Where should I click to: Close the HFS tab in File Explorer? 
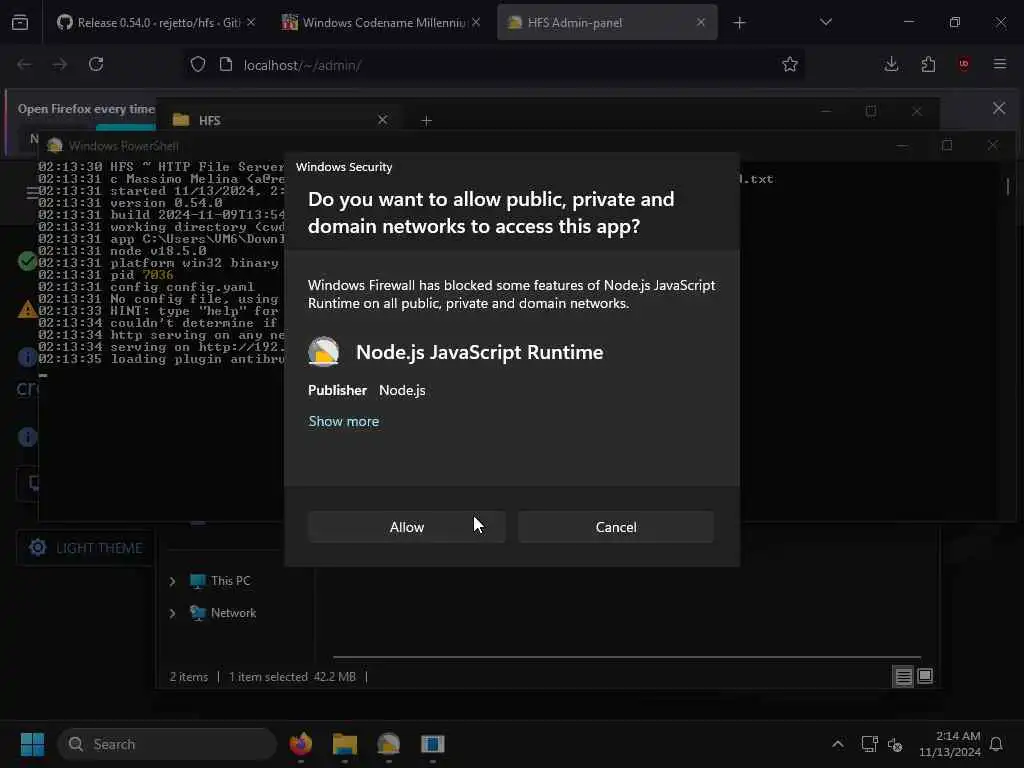(x=383, y=120)
